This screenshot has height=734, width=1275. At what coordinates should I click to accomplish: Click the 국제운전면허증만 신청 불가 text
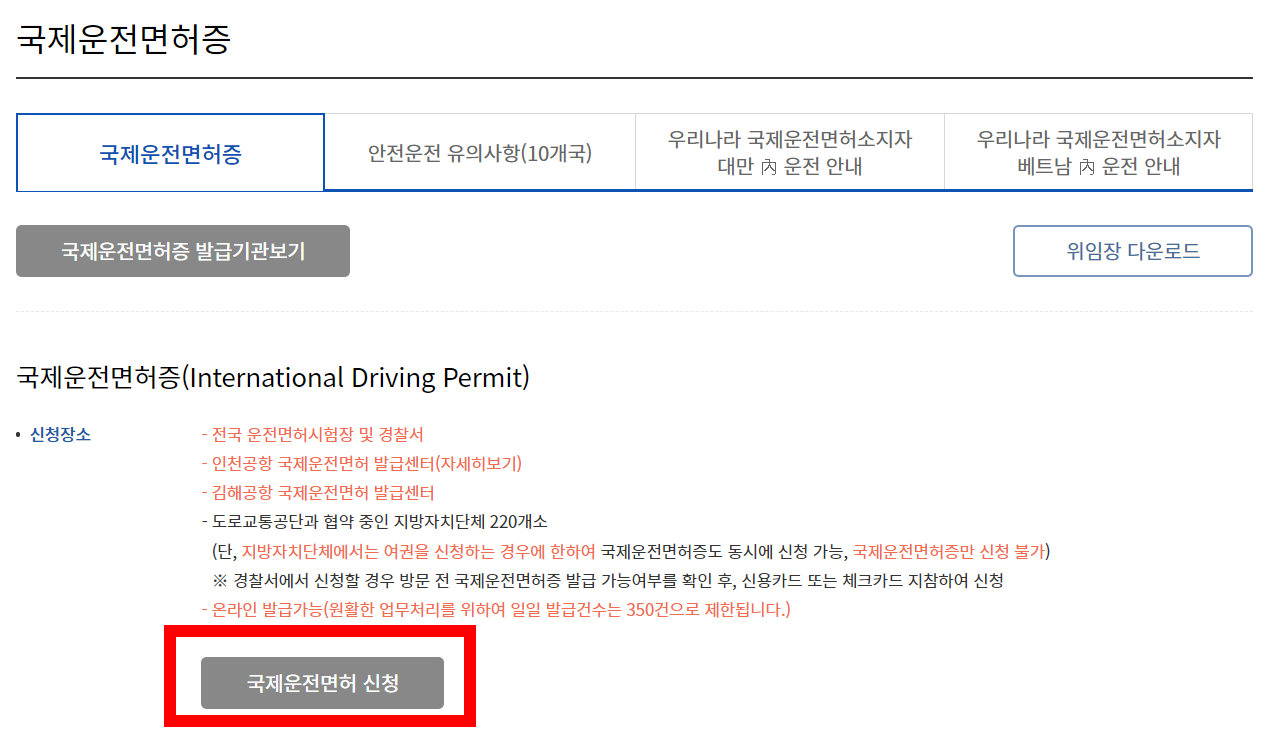[x=948, y=551]
